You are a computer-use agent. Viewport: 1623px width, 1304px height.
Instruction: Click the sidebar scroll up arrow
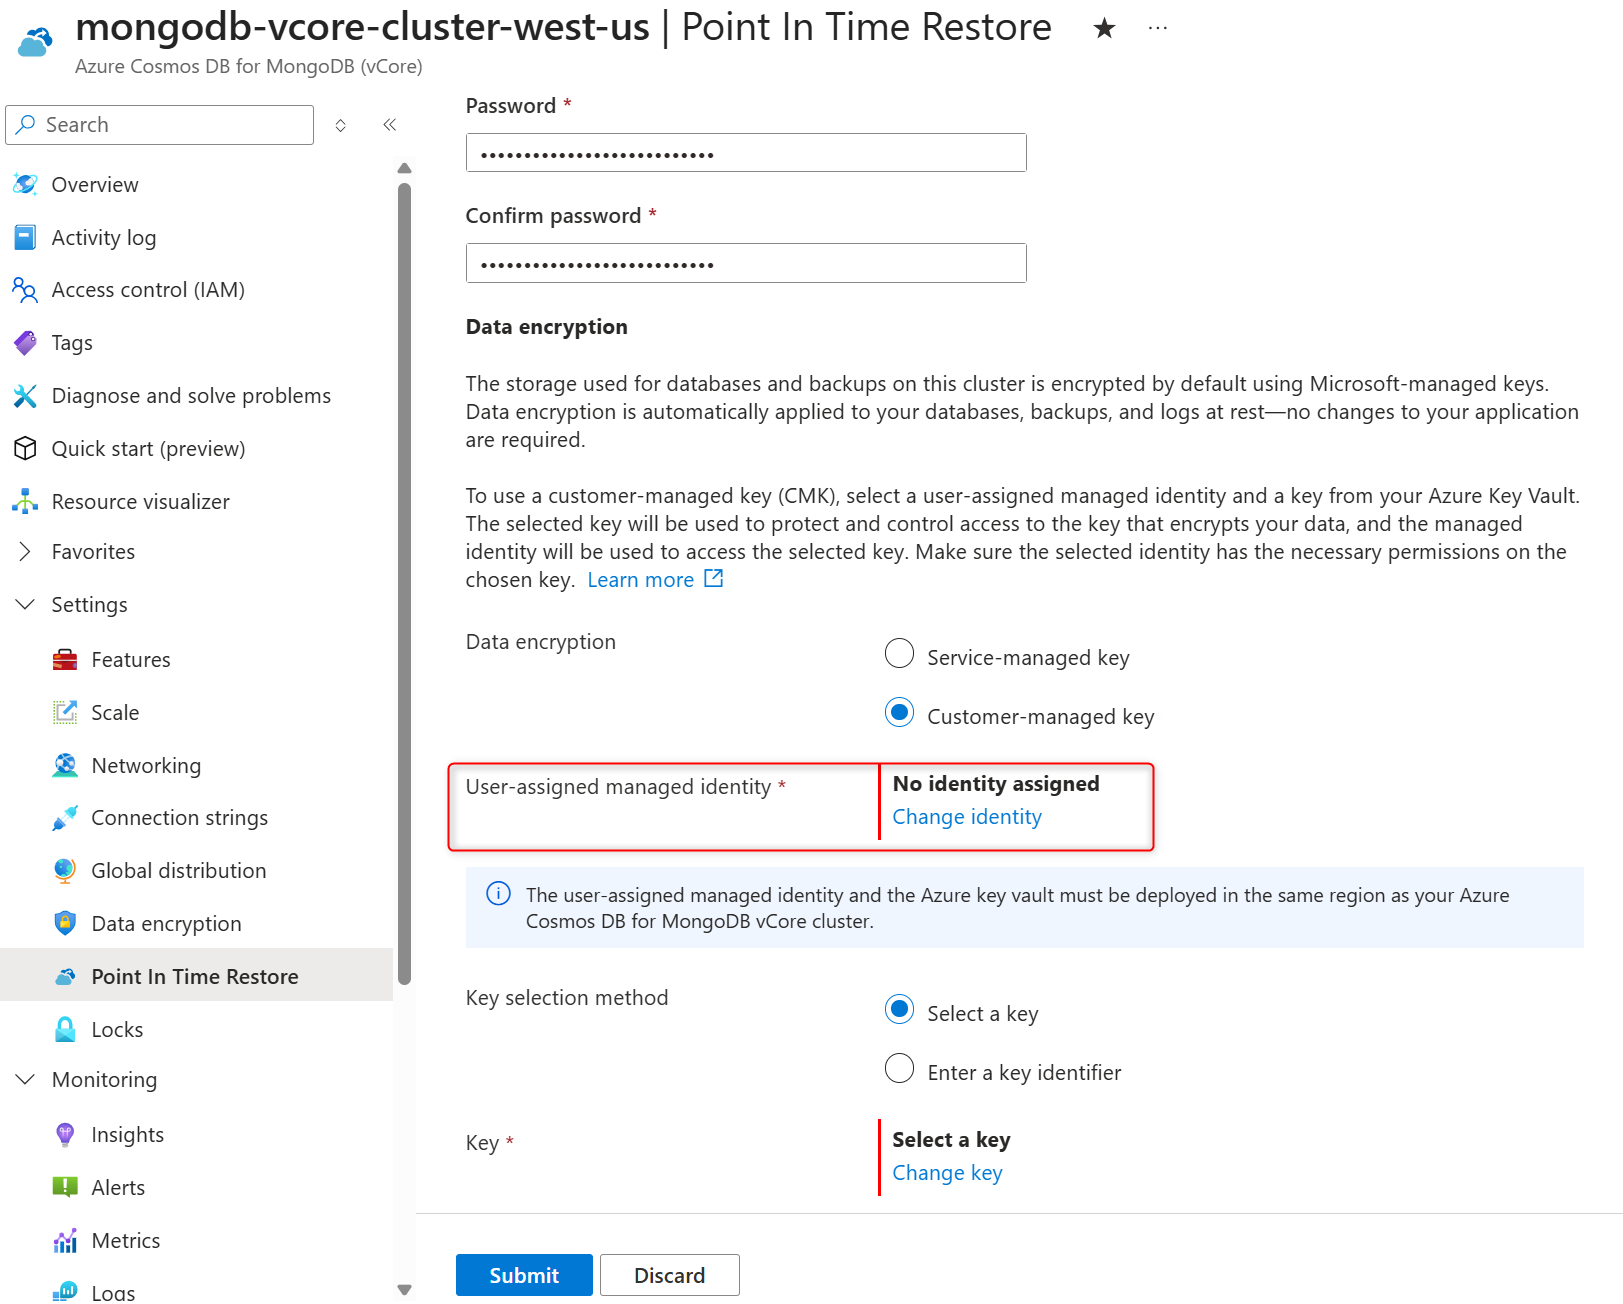point(404,168)
